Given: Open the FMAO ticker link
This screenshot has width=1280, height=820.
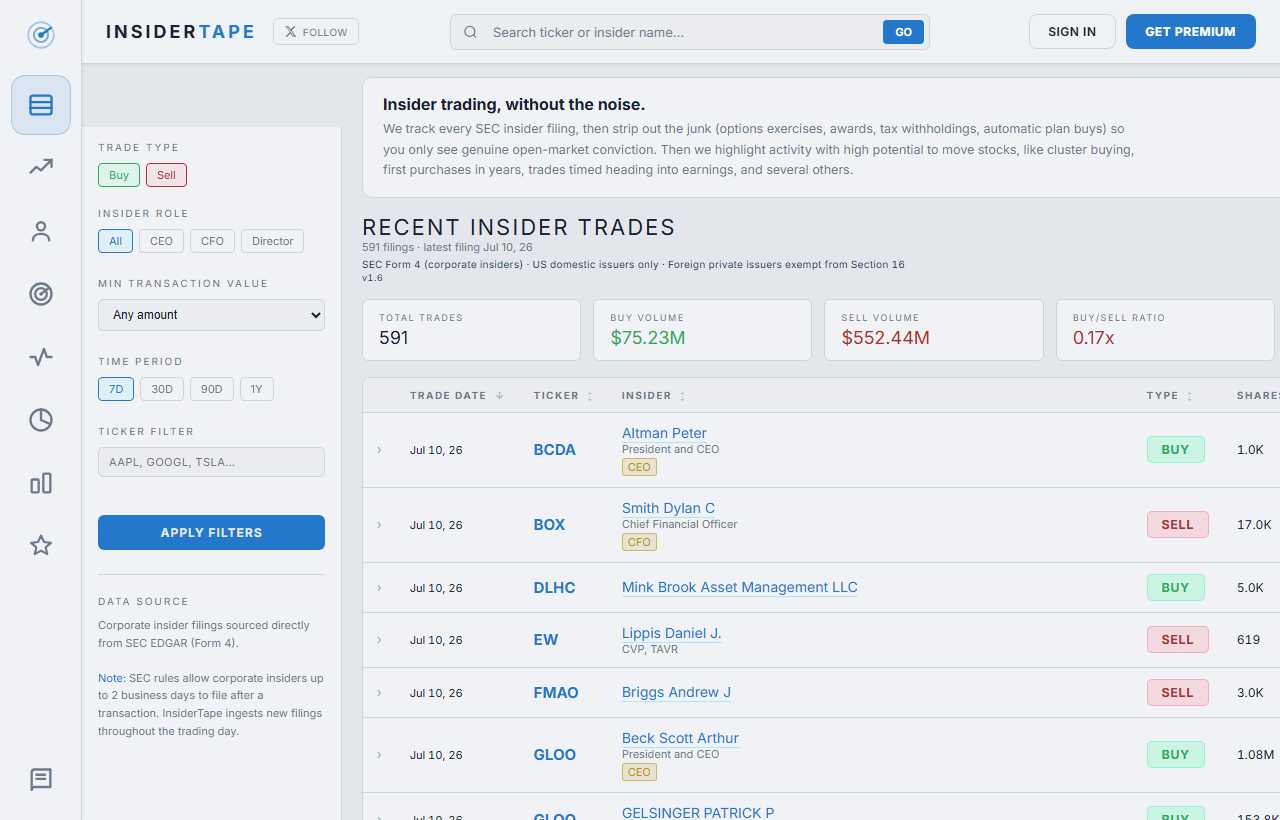Looking at the screenshot, I should (556, 693).
